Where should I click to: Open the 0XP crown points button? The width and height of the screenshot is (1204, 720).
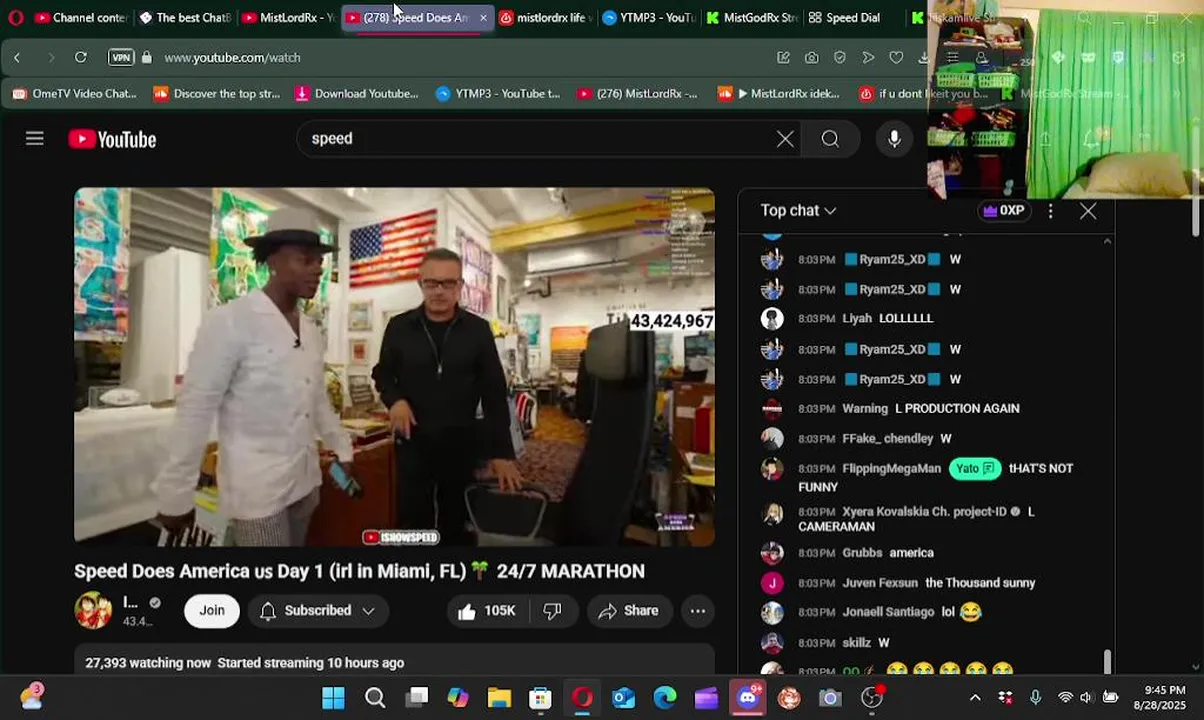tap(1003, 211)
